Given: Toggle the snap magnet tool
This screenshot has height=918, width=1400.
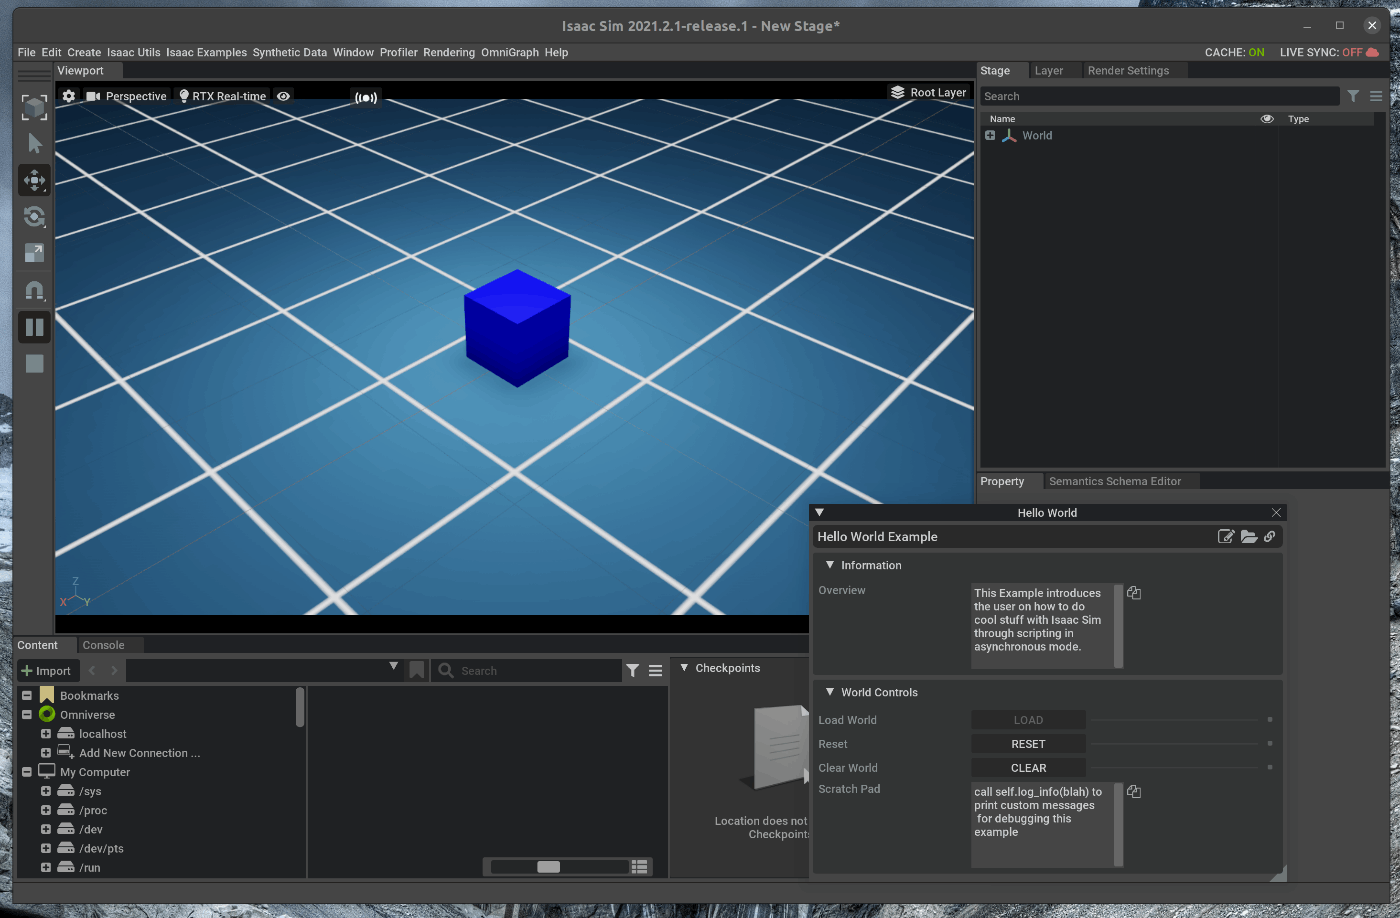Looking at the screenshot, I should 34,290.
